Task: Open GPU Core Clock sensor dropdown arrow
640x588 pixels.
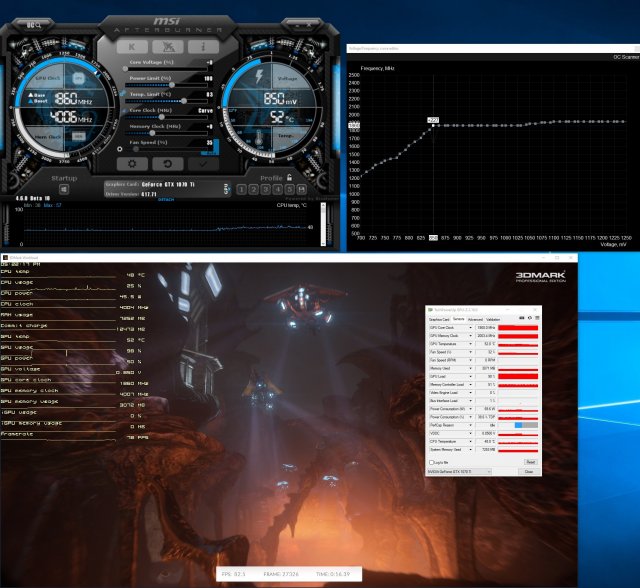Action: coord(470,328)
